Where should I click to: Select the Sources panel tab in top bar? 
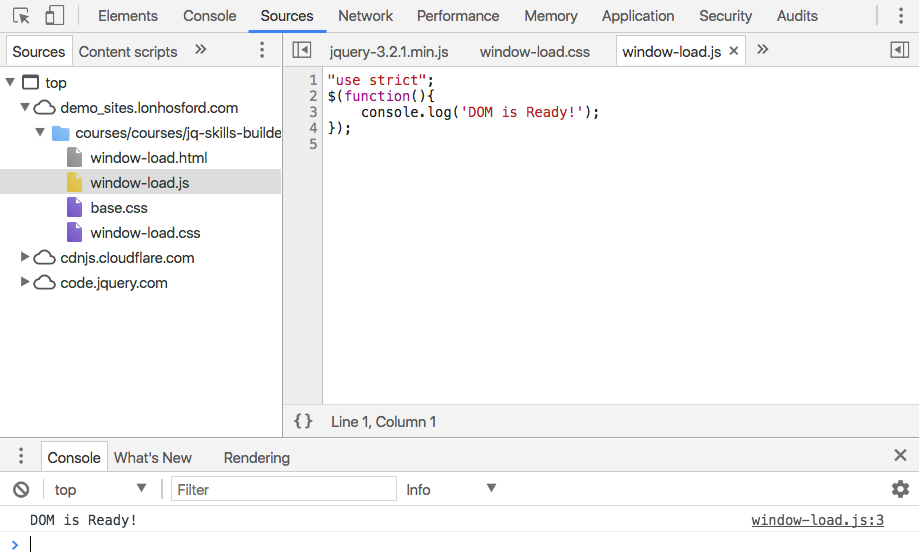pyautogui.click(x=287, y=16)
